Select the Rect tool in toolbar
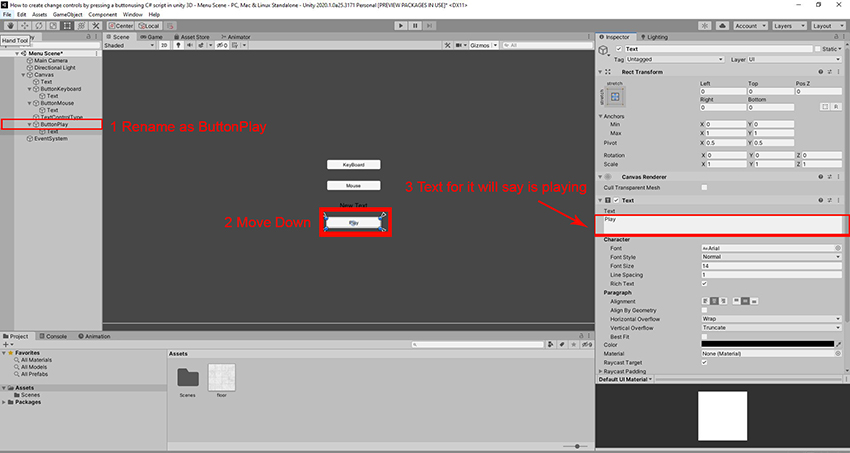 click(x=67, y=25)
